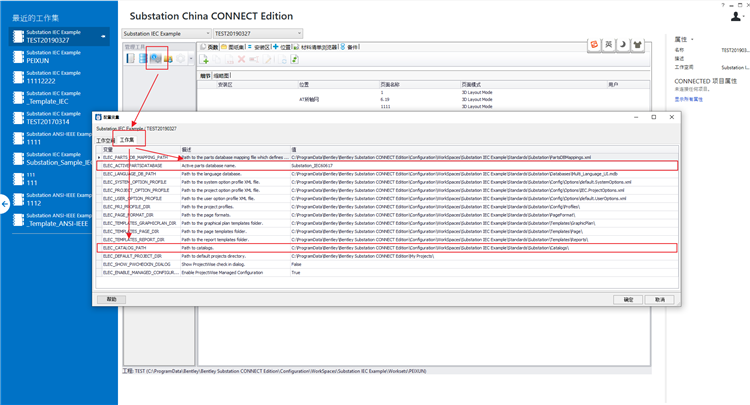Click the red X delete page icon
The height and width of the screenshot is (405, 750).
coord(241,59)
